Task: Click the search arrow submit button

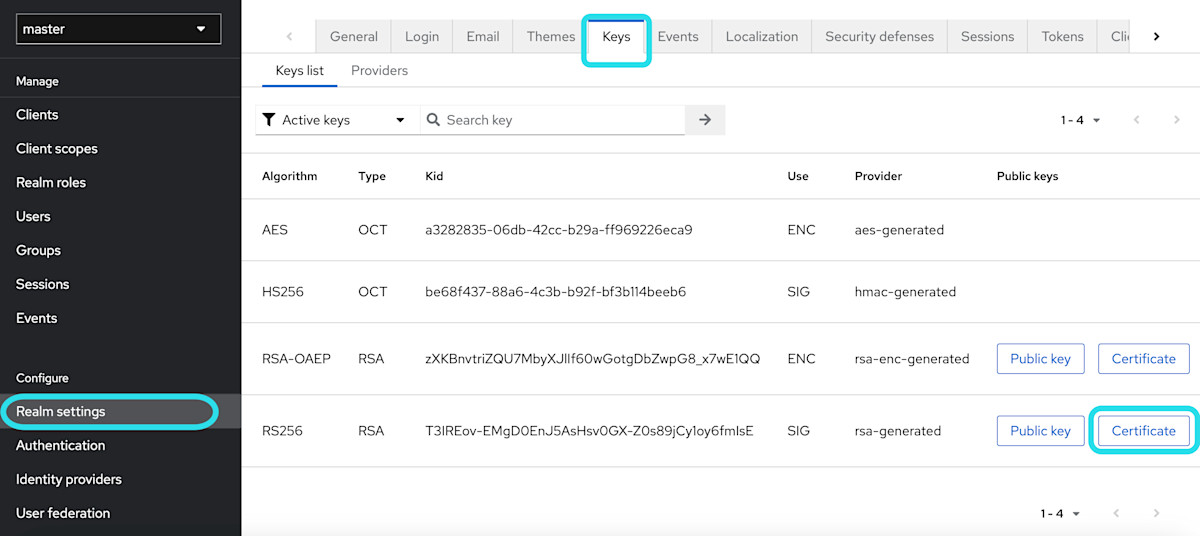Action: [705, 120]
